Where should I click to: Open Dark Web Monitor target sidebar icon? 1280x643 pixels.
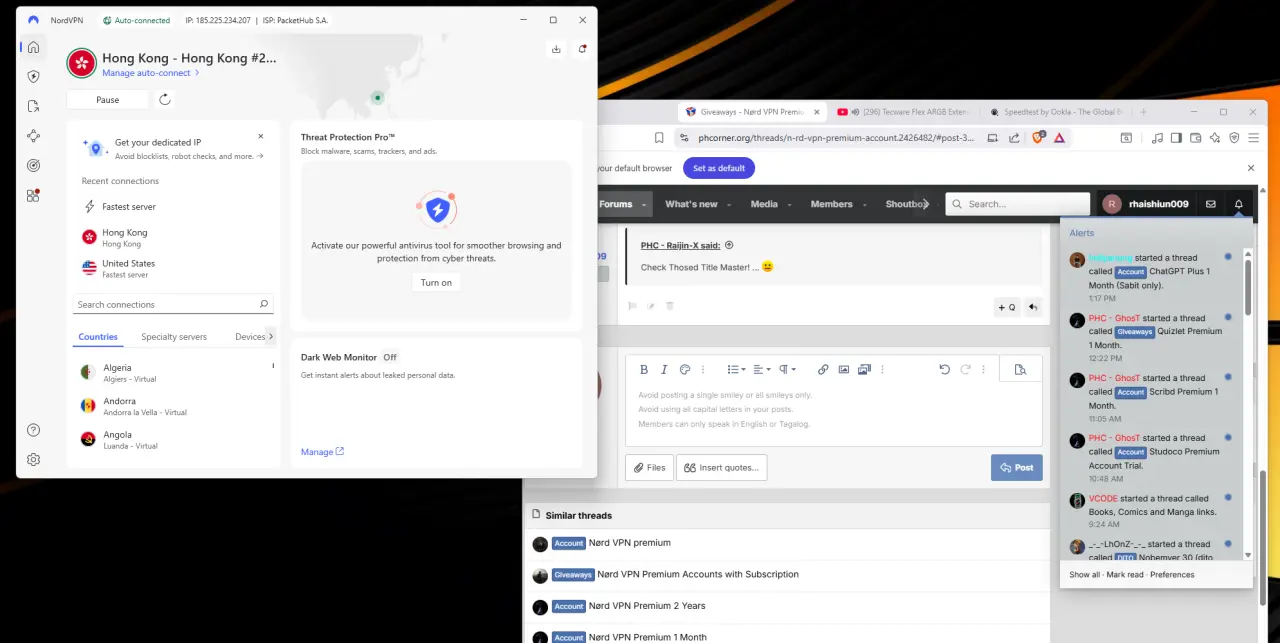tap(33, 165)
